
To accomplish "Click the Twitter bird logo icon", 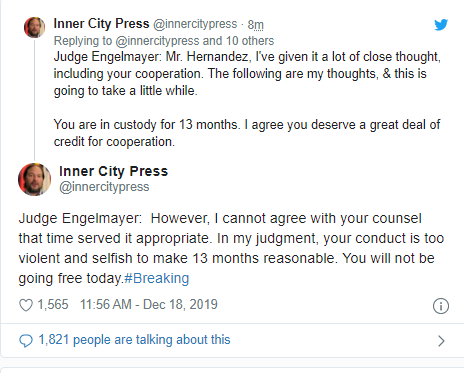I will (441, 24).
